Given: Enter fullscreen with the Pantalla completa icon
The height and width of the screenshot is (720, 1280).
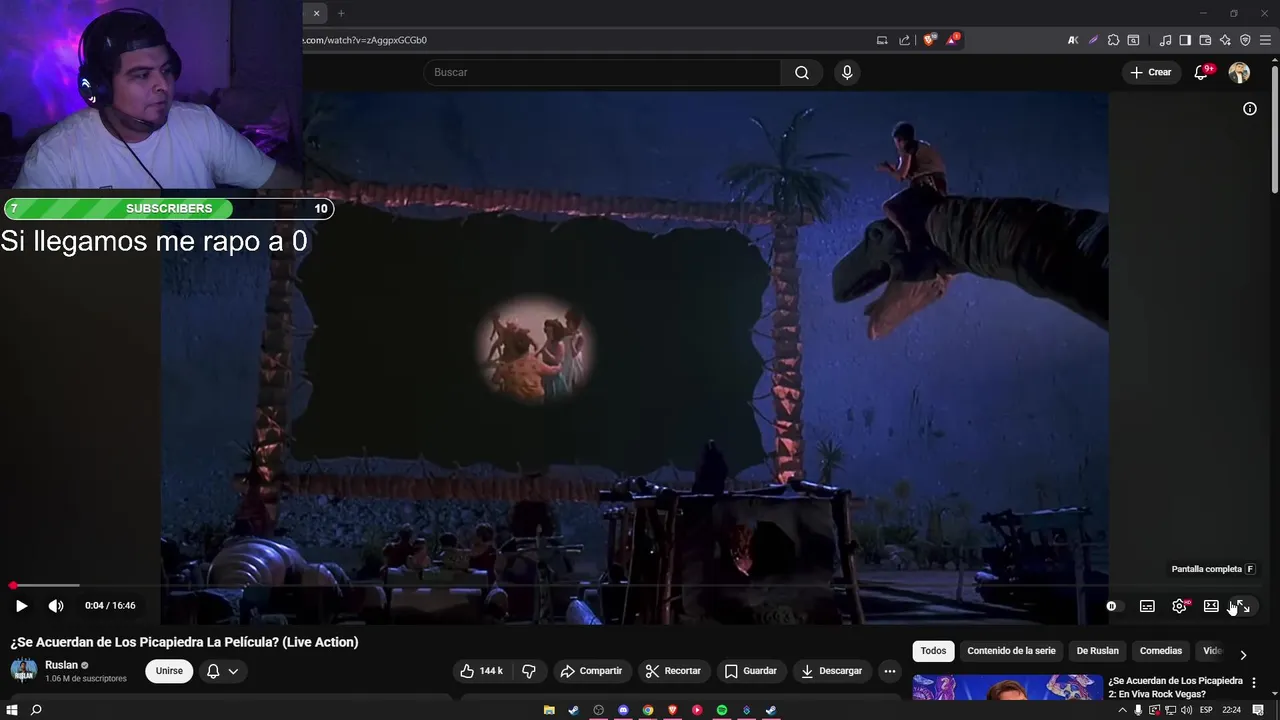Looking at the screenshot, I should [1242, 606].
